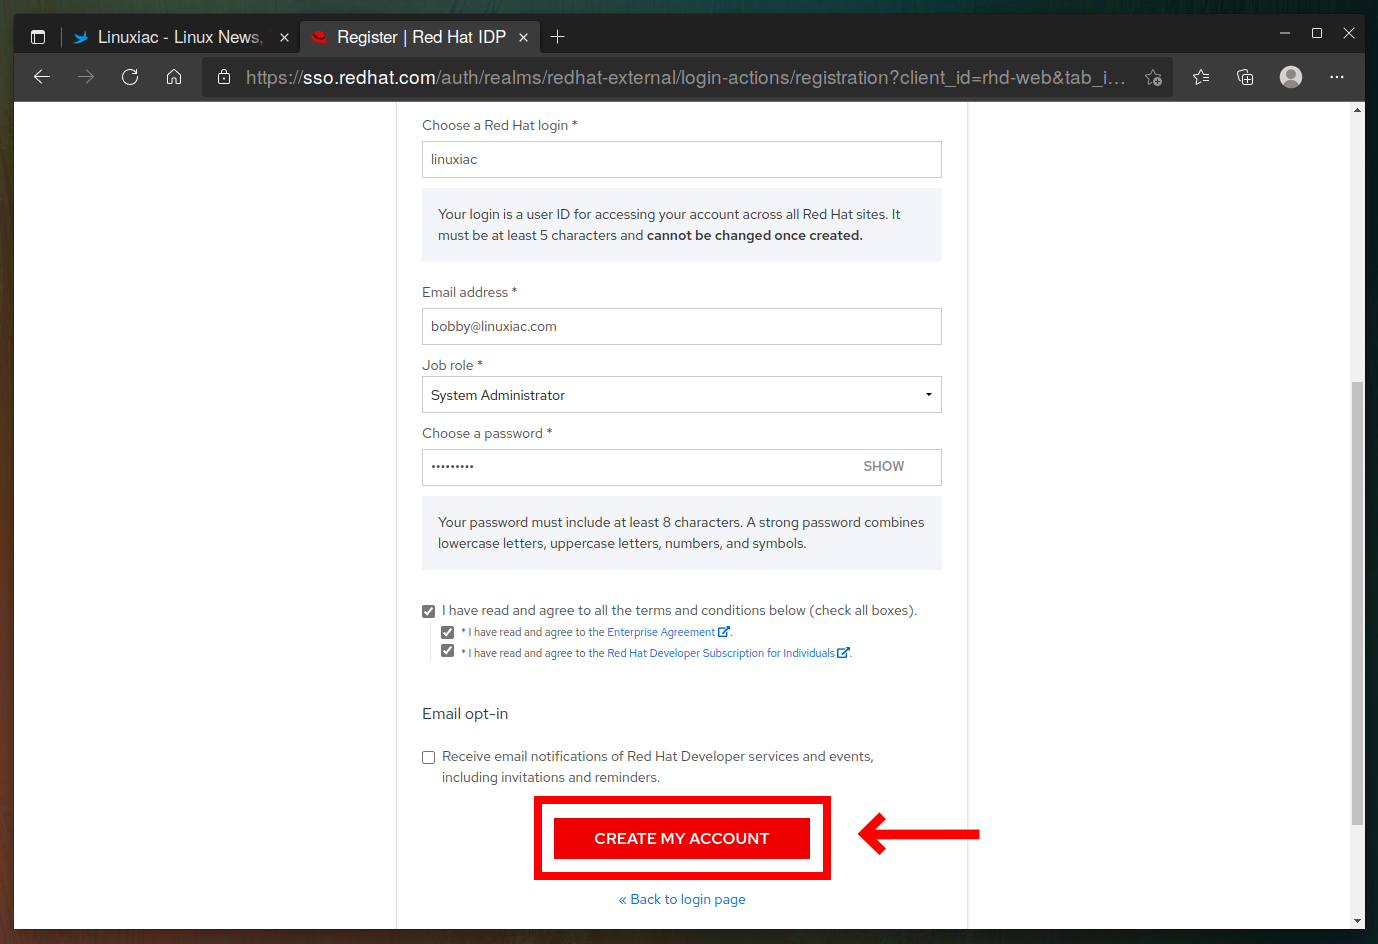Enable Red Hat Developer email notifications
Screen dimensions: 1378x944
(x=428, y=757)
